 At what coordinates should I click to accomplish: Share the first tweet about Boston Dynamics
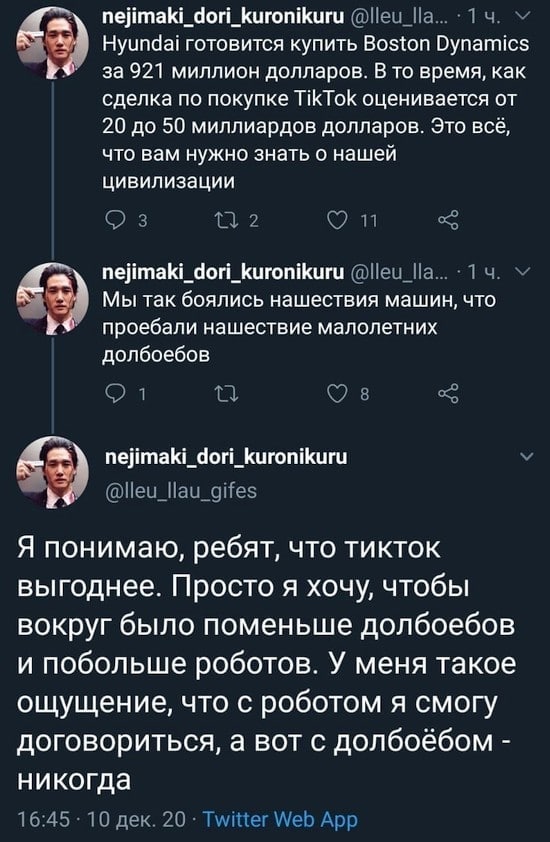(448, 220)
